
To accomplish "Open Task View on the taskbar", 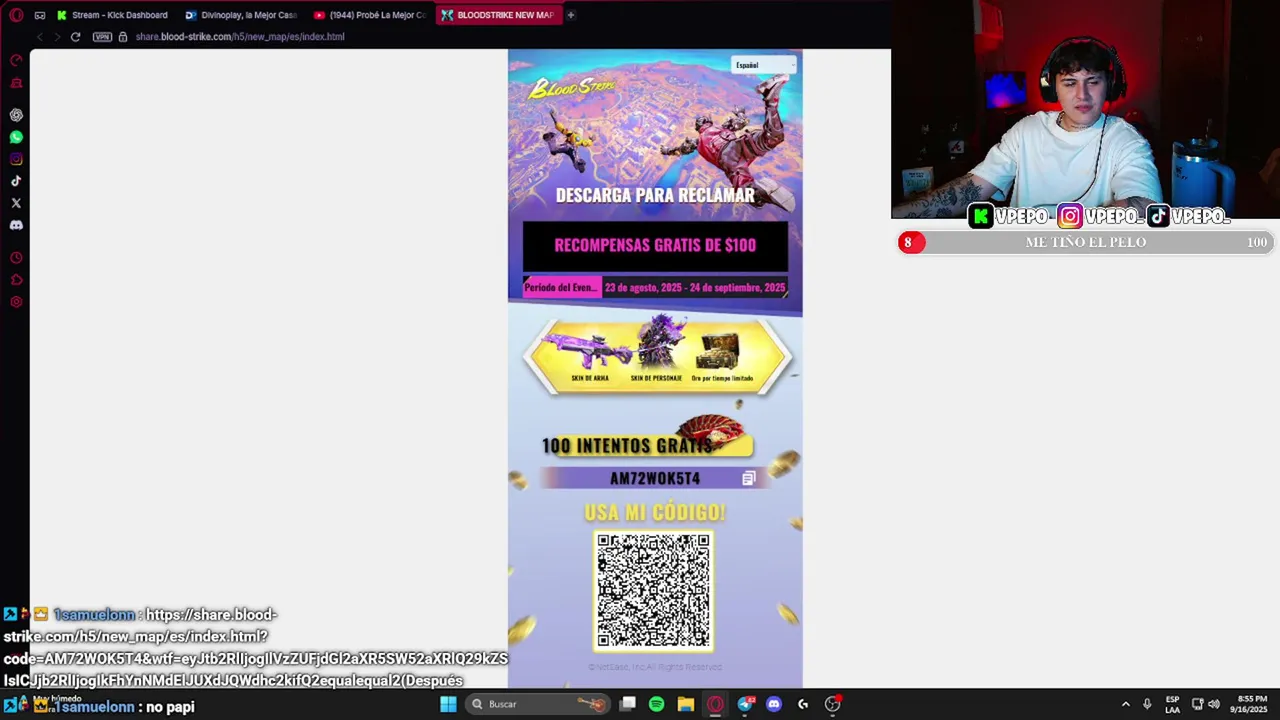I will (x=628, y=704).
